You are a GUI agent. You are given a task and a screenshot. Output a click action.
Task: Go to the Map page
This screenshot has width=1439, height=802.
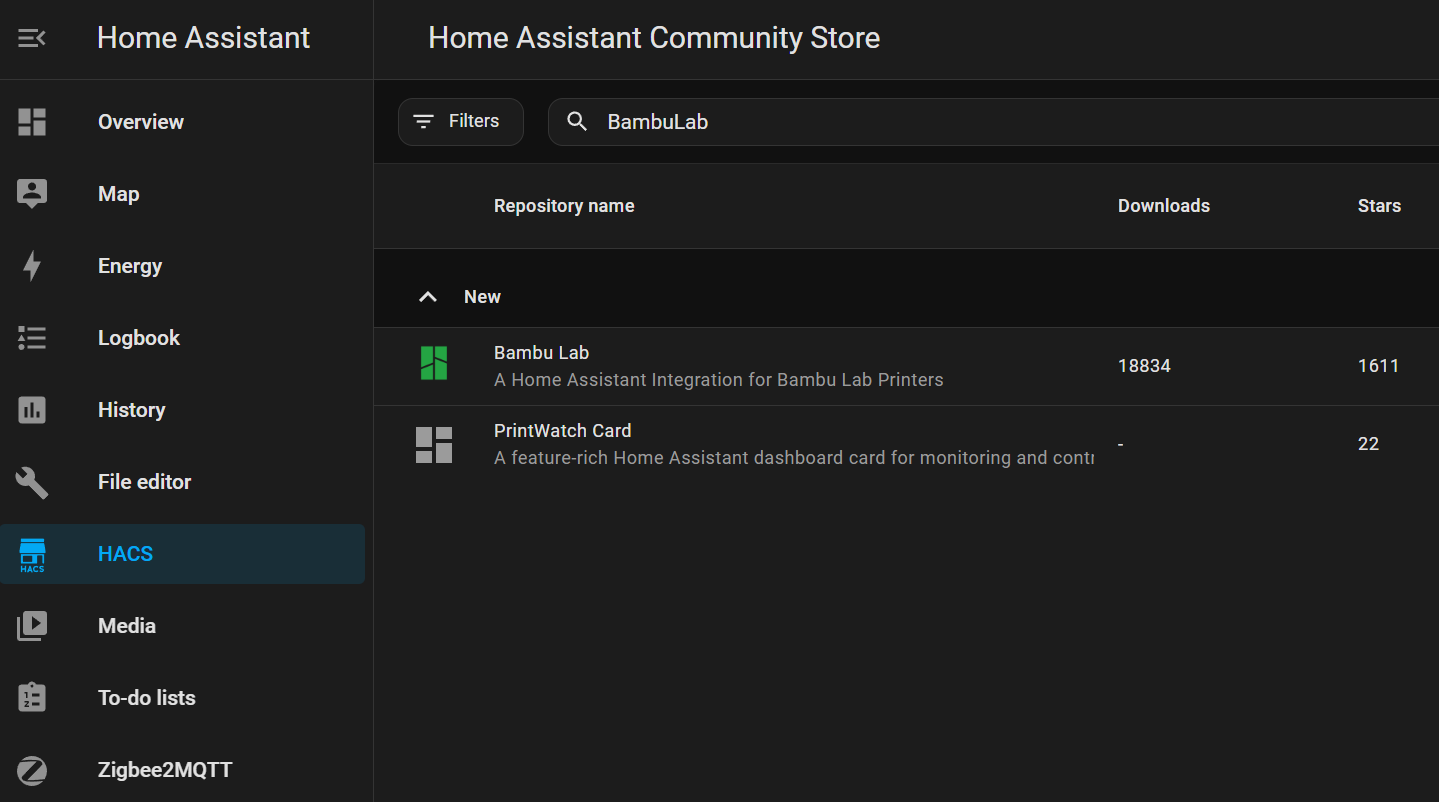[x=183, y=194]
